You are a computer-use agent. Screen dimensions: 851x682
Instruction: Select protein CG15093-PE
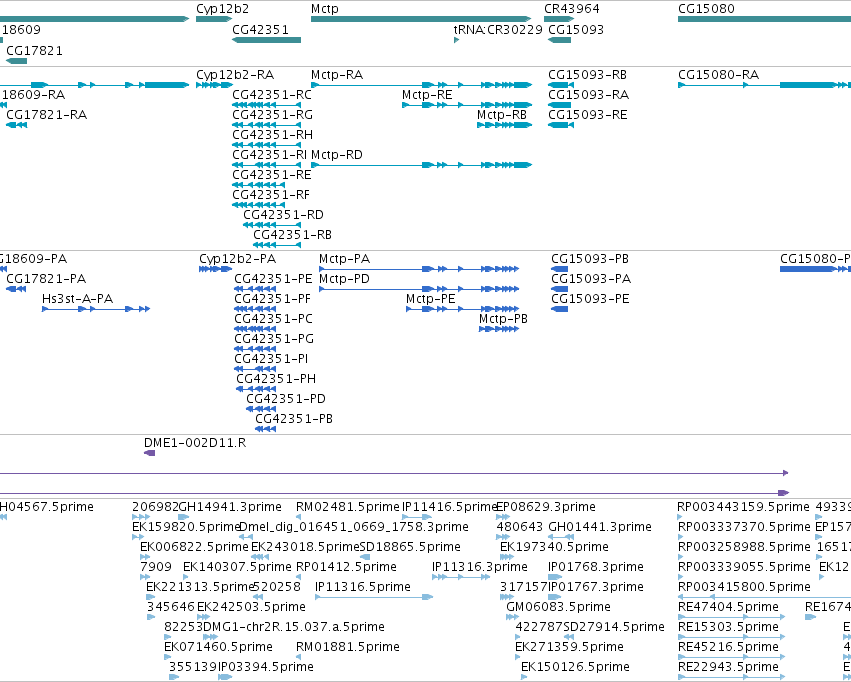click(590, 299)
